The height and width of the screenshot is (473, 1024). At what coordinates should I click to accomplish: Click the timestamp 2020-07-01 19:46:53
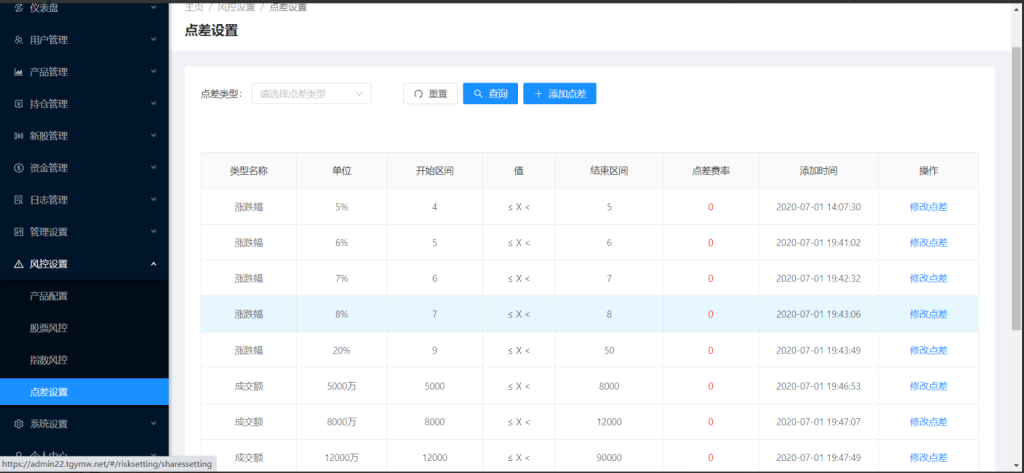pyautogui.click(x=818, y=386)
